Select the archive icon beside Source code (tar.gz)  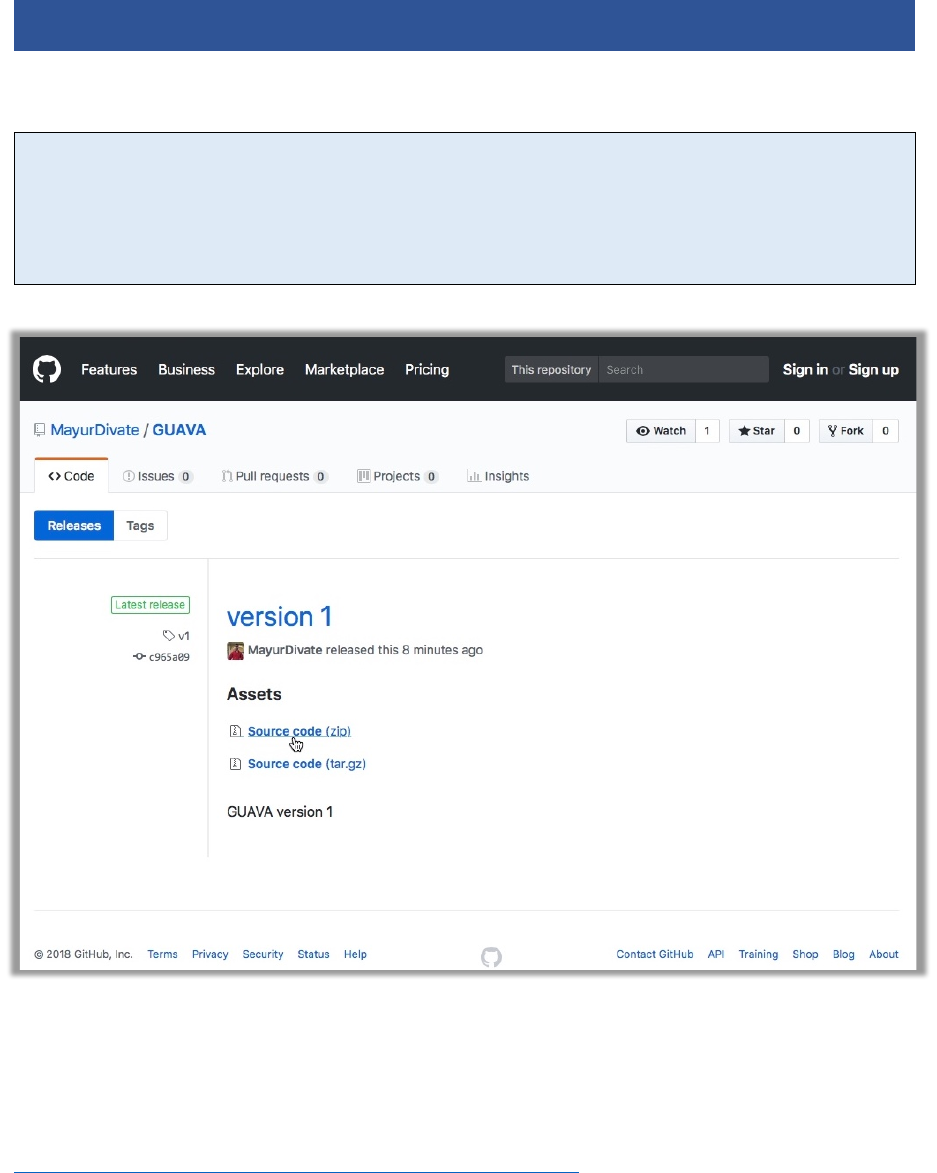tap(236, 764)
